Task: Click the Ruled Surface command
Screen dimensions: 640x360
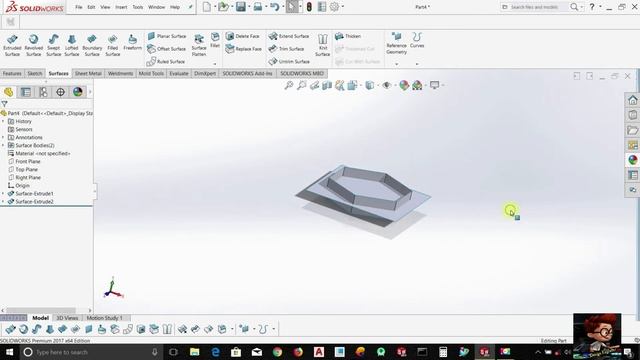Action: tap(166, 62)
